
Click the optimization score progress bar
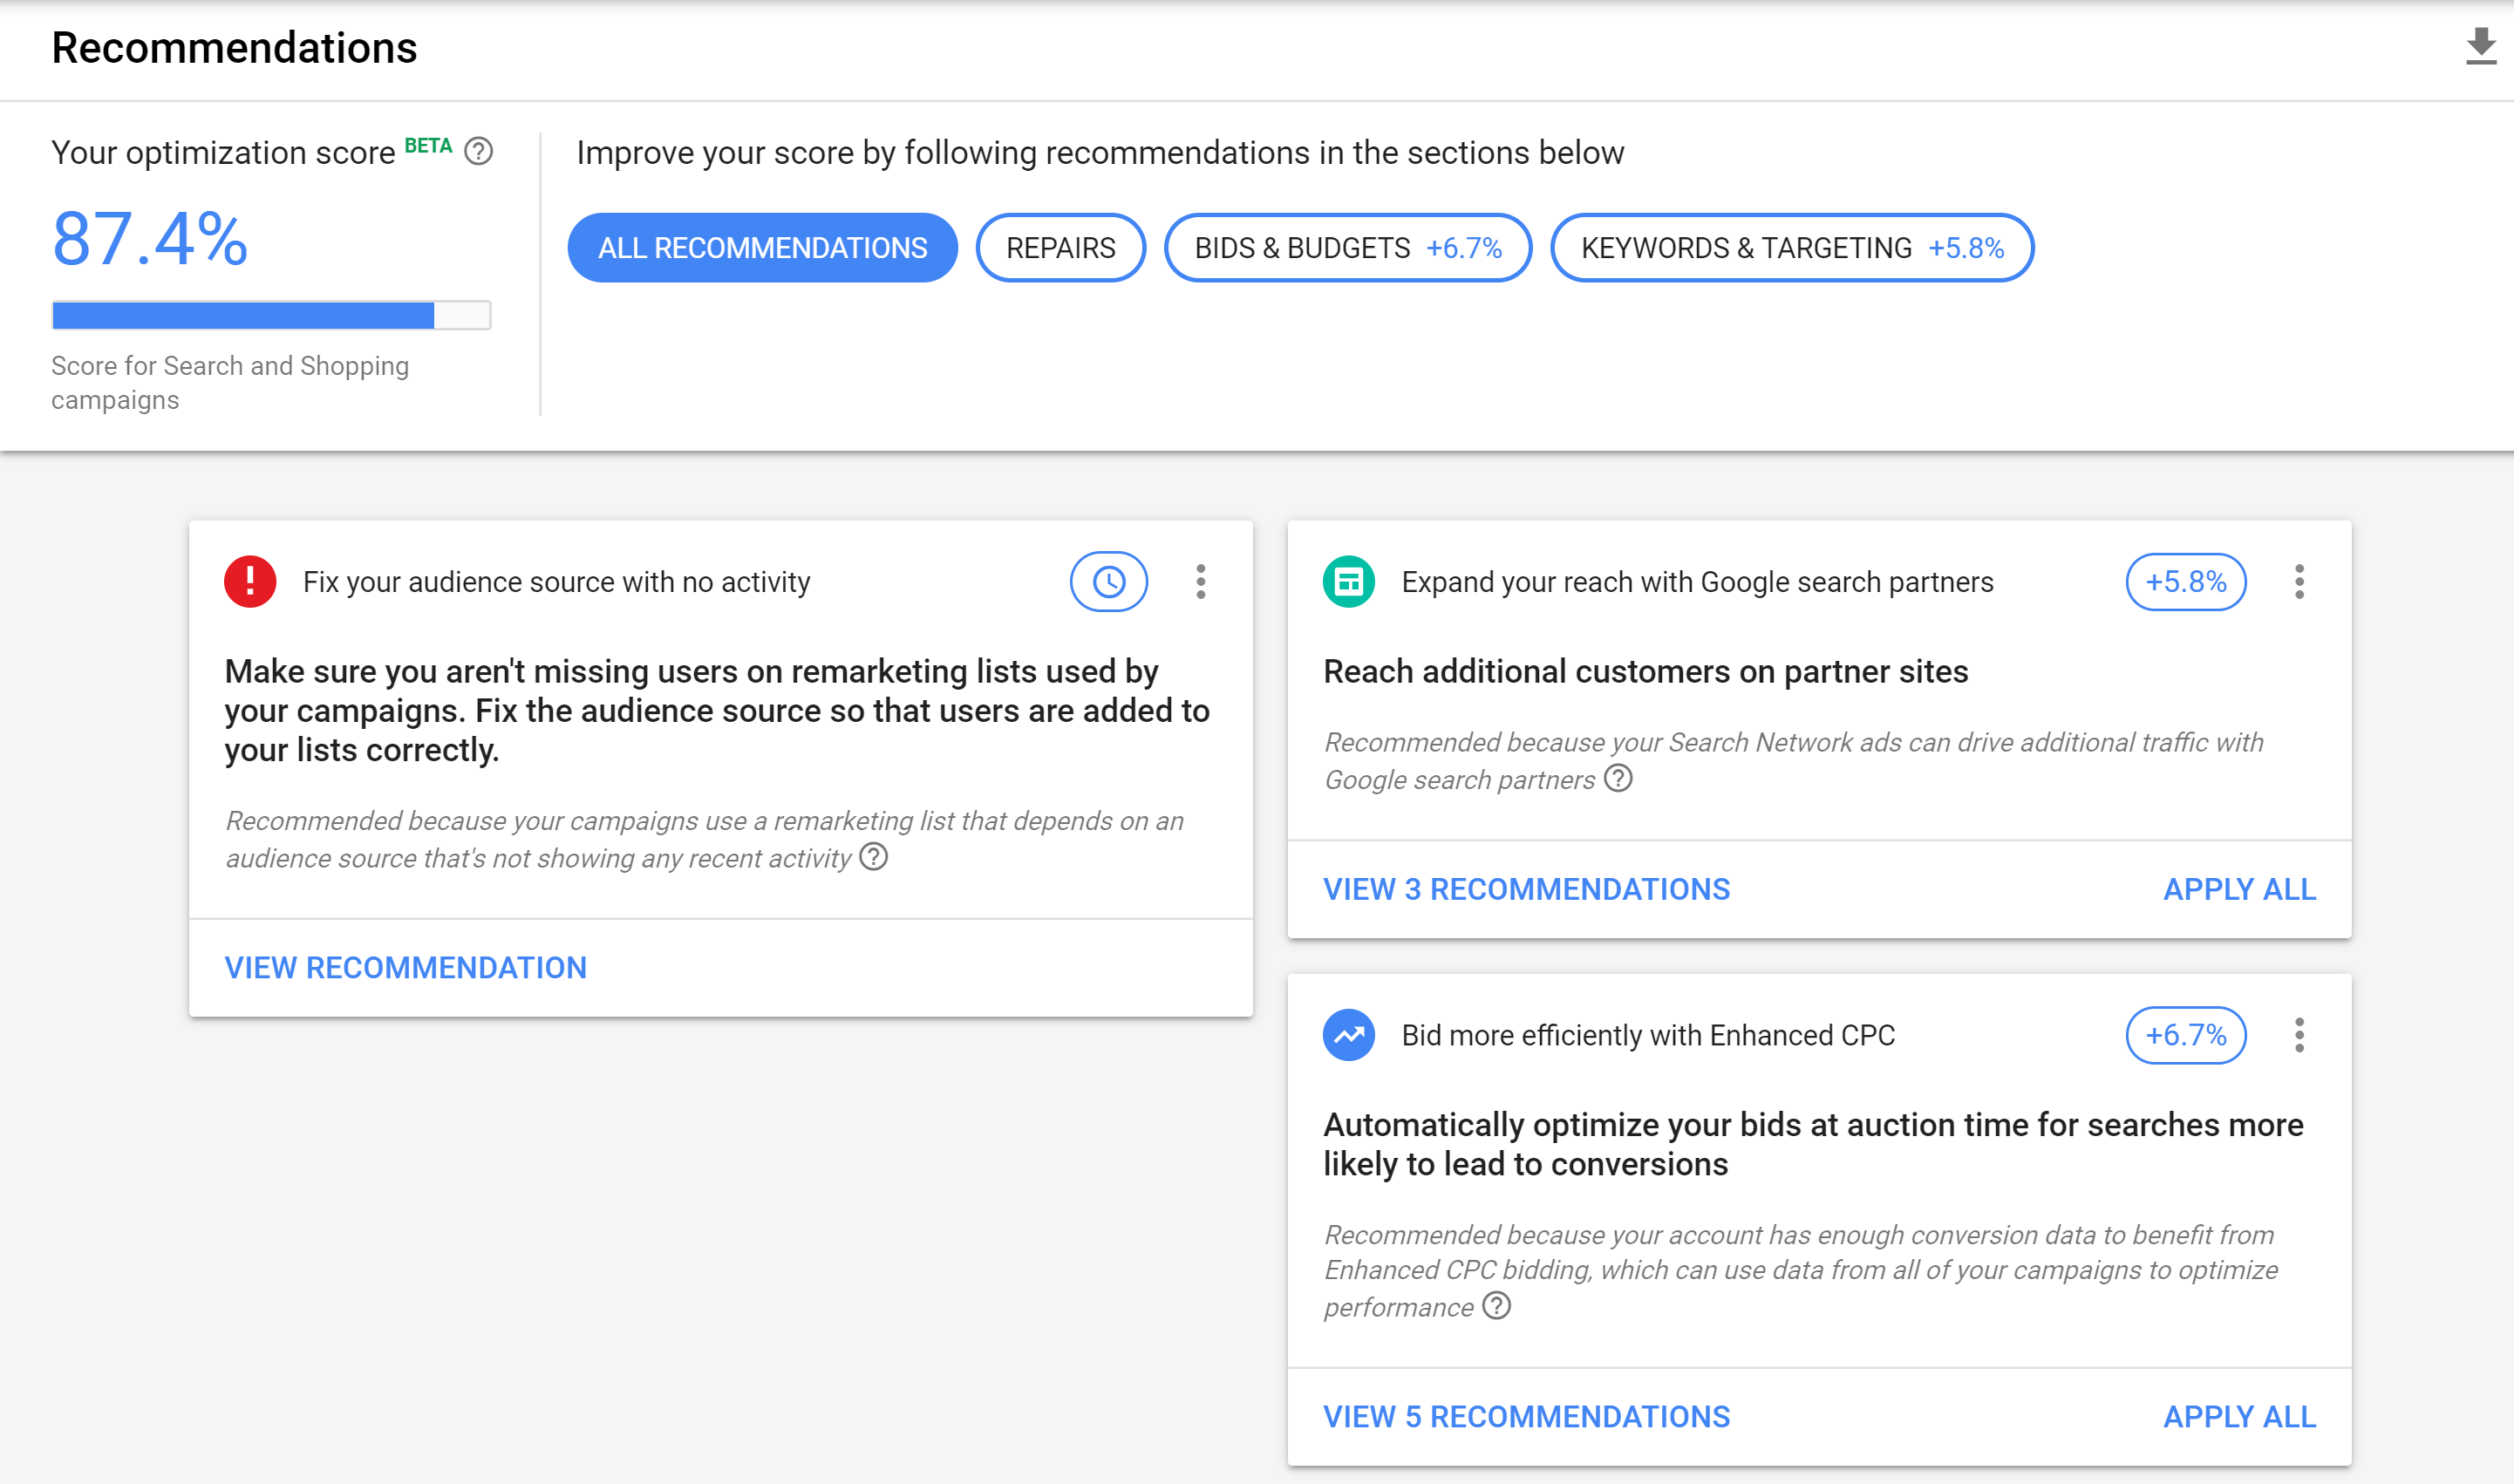271,315
